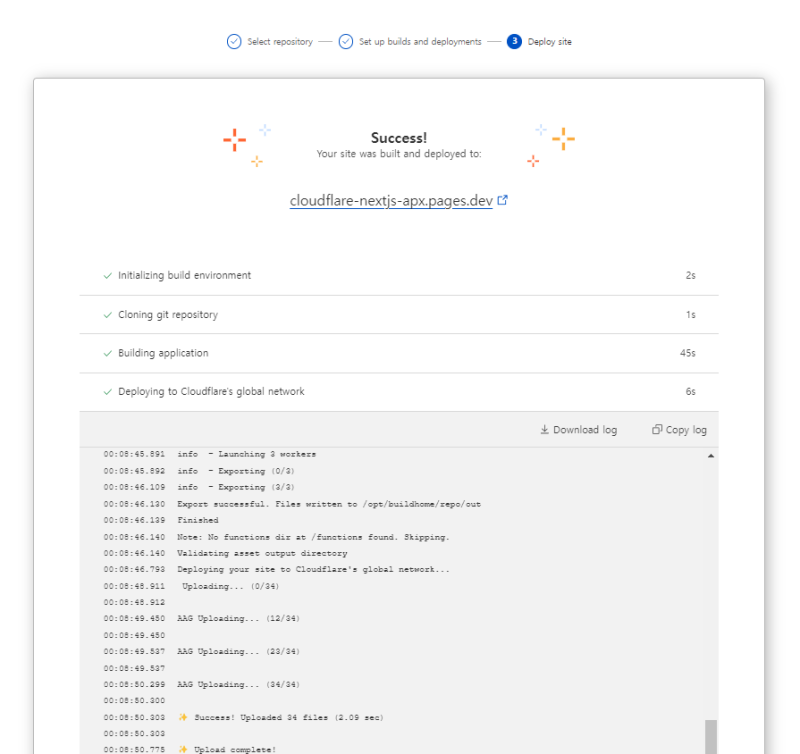800x754 pixels.
Task: Click checkmark for Cloning git repository
Action: [108, 315]
